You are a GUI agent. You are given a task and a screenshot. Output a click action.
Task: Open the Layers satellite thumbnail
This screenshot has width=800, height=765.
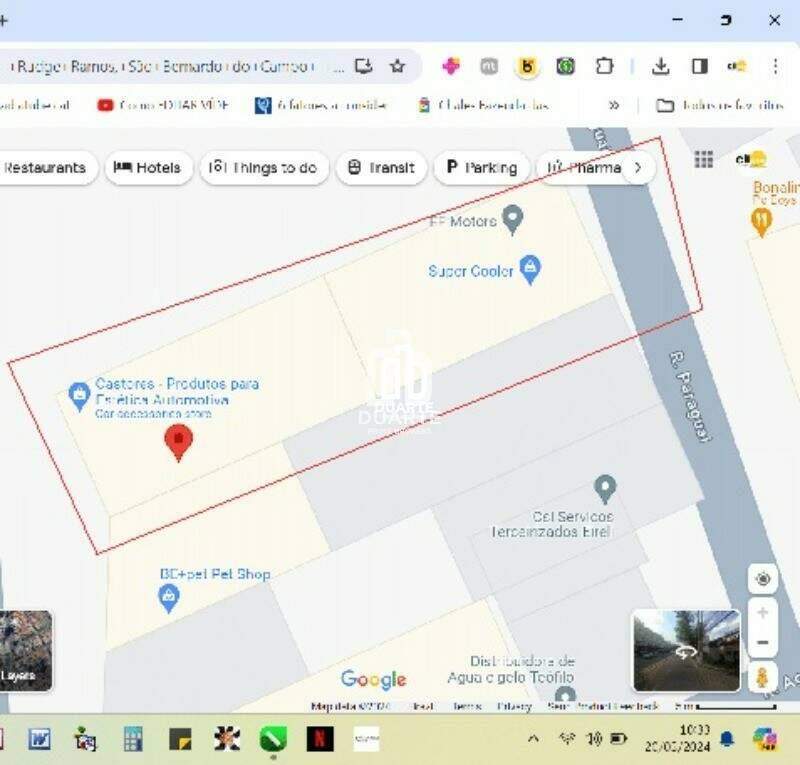click(x=26, y=651)
